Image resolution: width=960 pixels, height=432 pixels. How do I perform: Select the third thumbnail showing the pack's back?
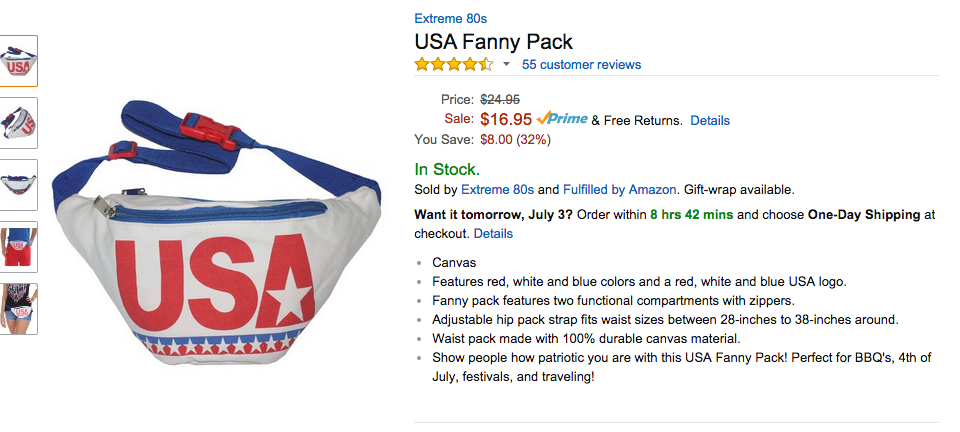(19, 185)
